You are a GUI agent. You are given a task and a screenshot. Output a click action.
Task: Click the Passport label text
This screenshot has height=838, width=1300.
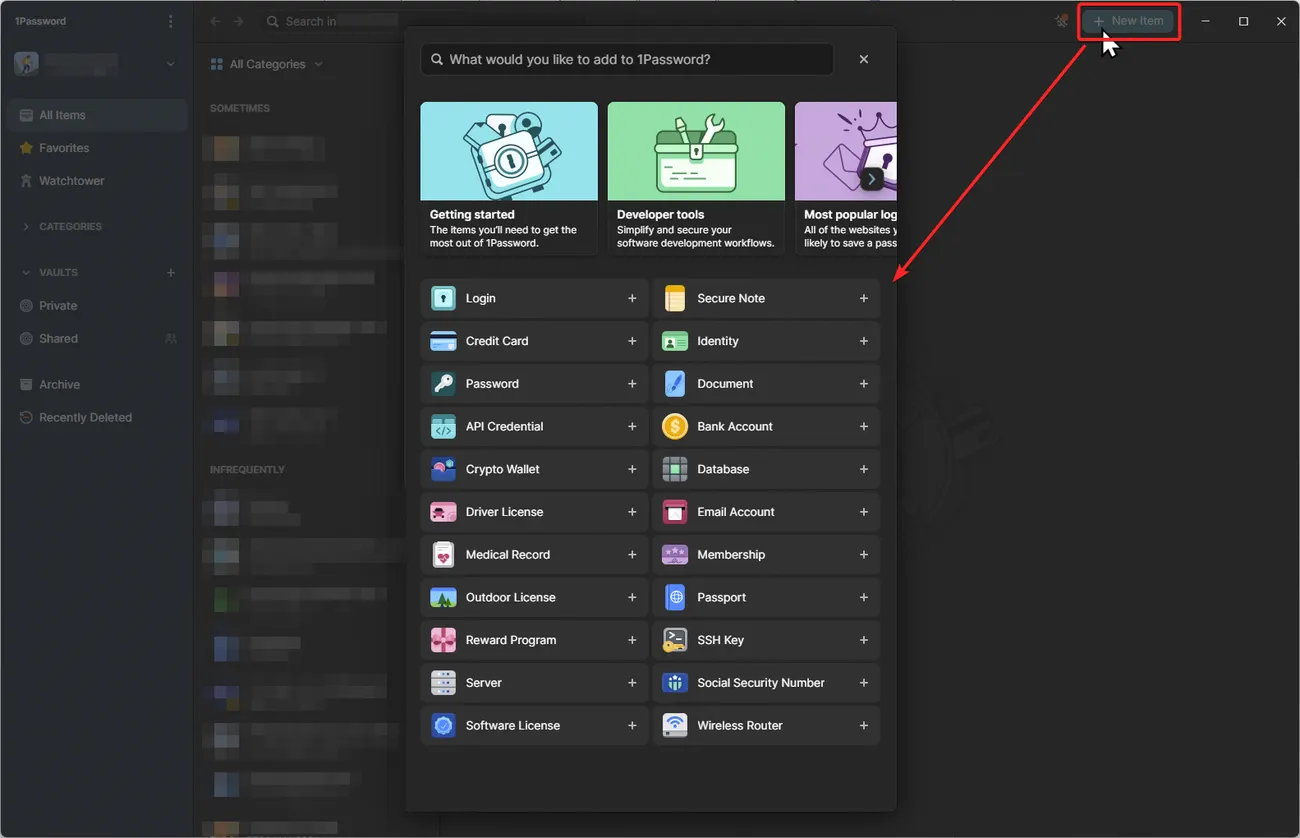[x=722, y=598]
